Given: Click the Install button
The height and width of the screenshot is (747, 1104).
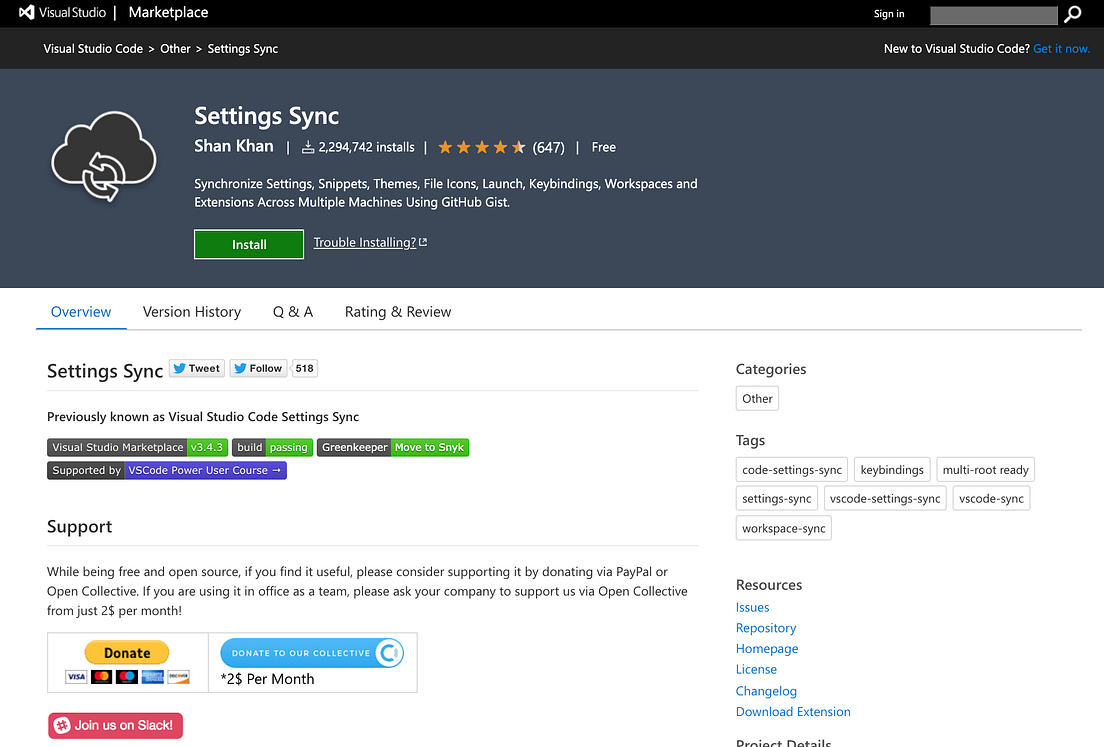Looking at the screenshot, I should [x=249, y=244].
